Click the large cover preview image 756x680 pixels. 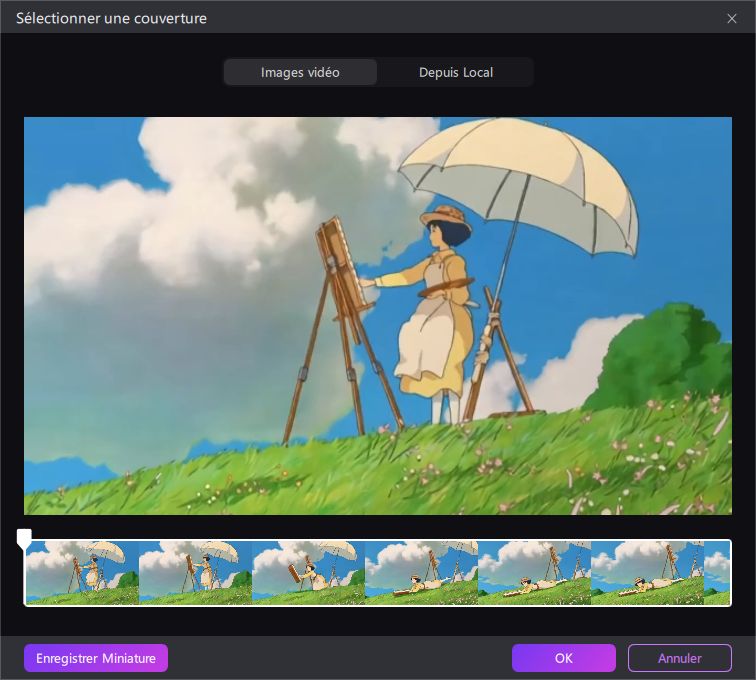(378, 316)
